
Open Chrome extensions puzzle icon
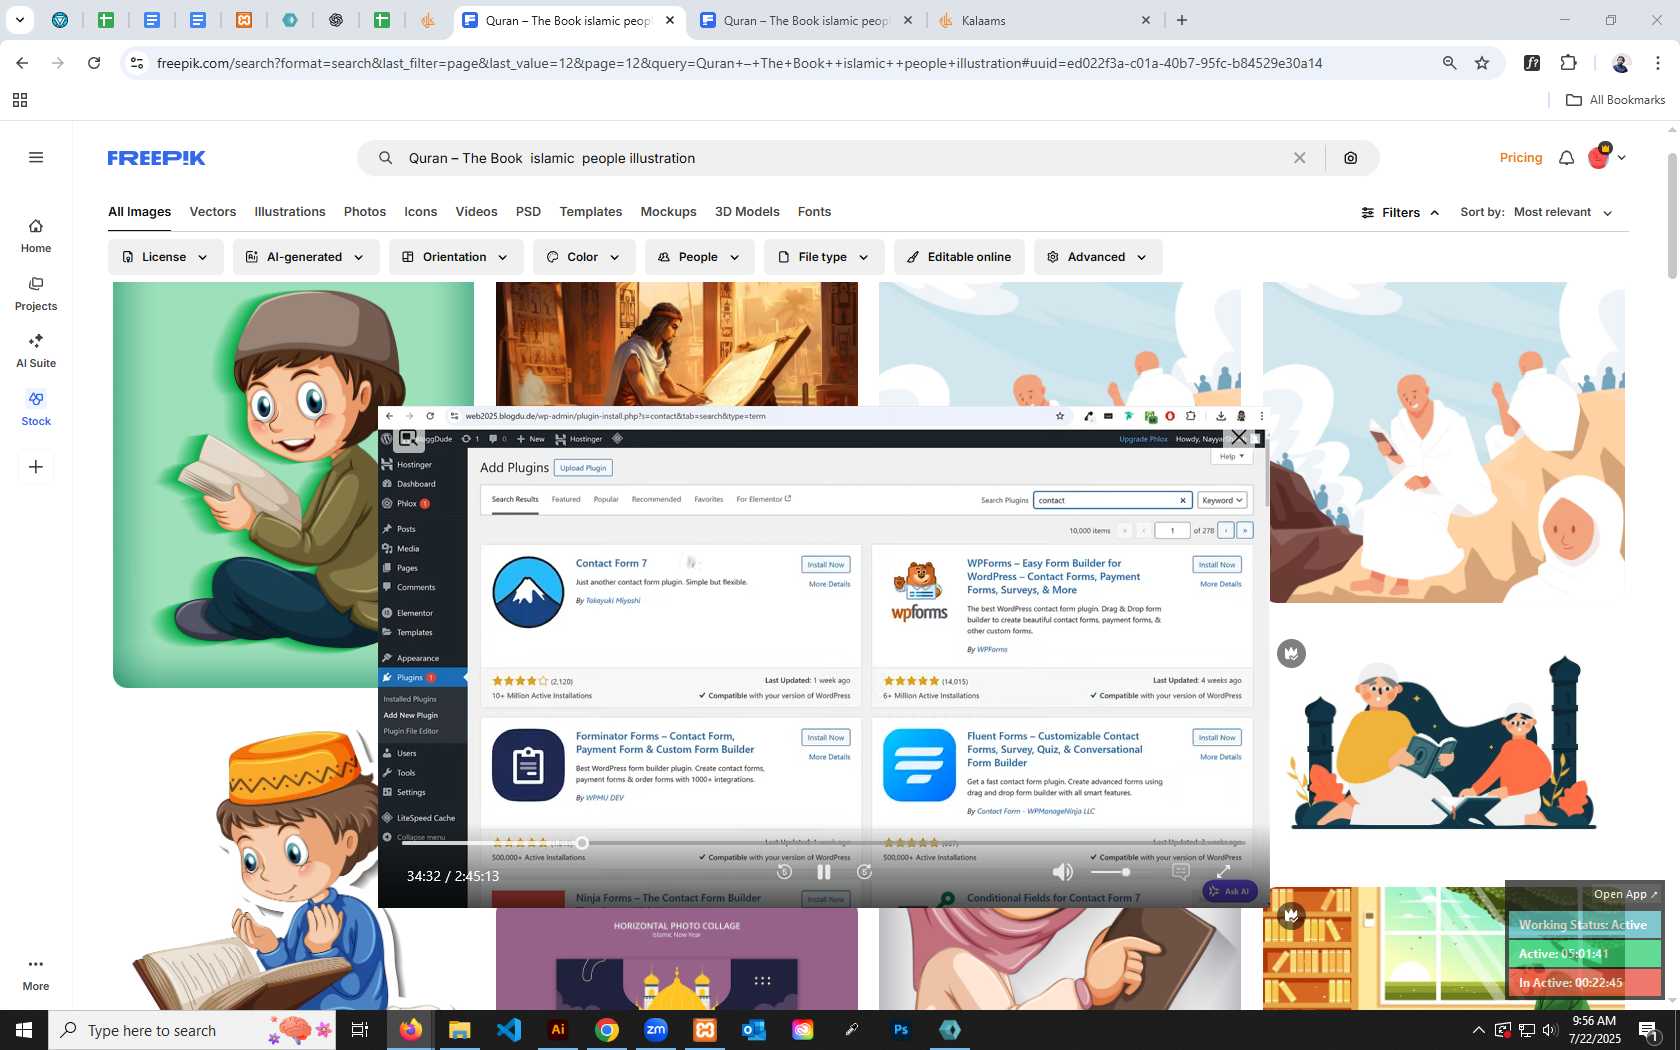coord(1568,63)
